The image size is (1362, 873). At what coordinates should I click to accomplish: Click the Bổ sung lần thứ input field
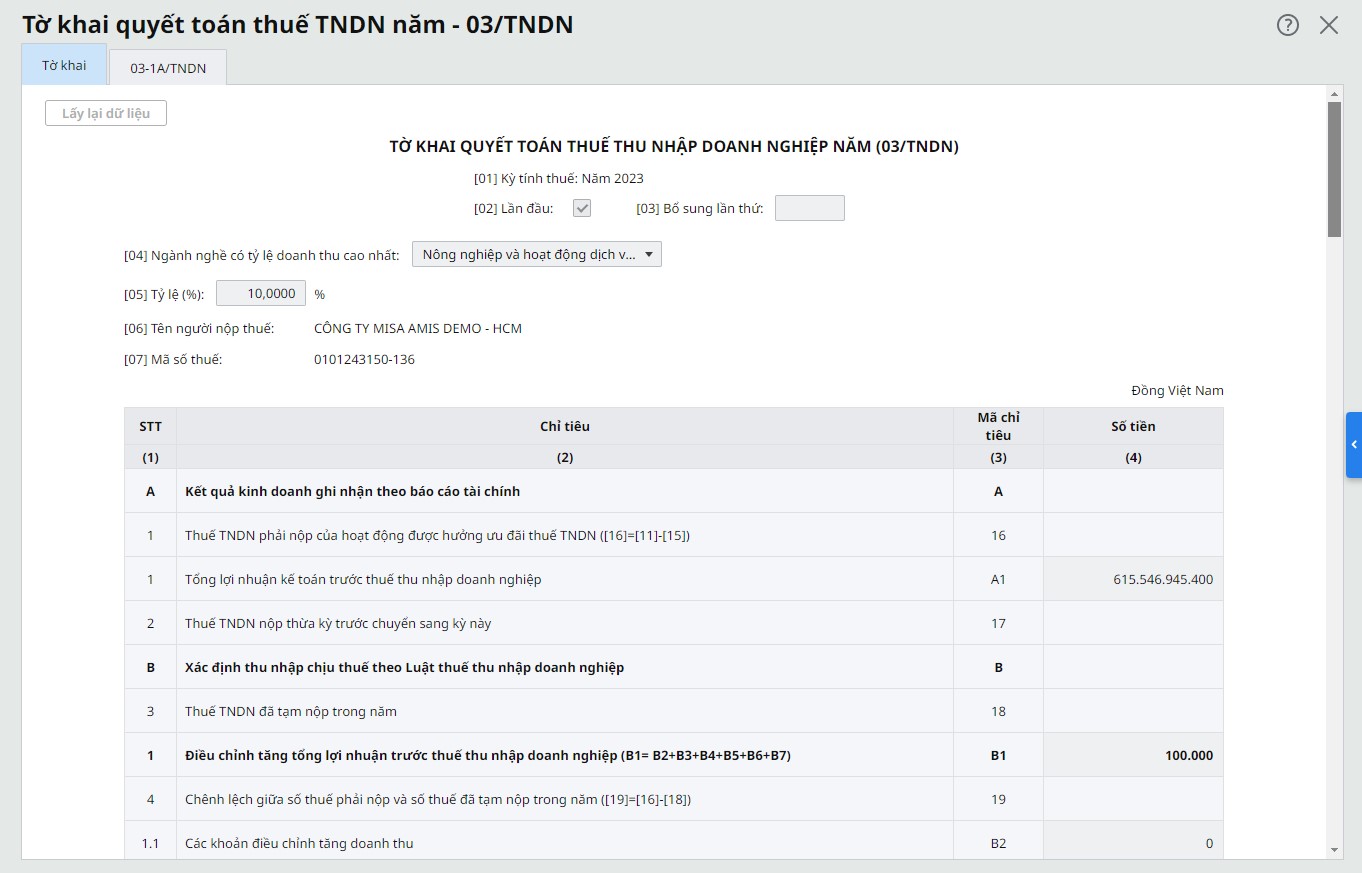coord(810,208)
